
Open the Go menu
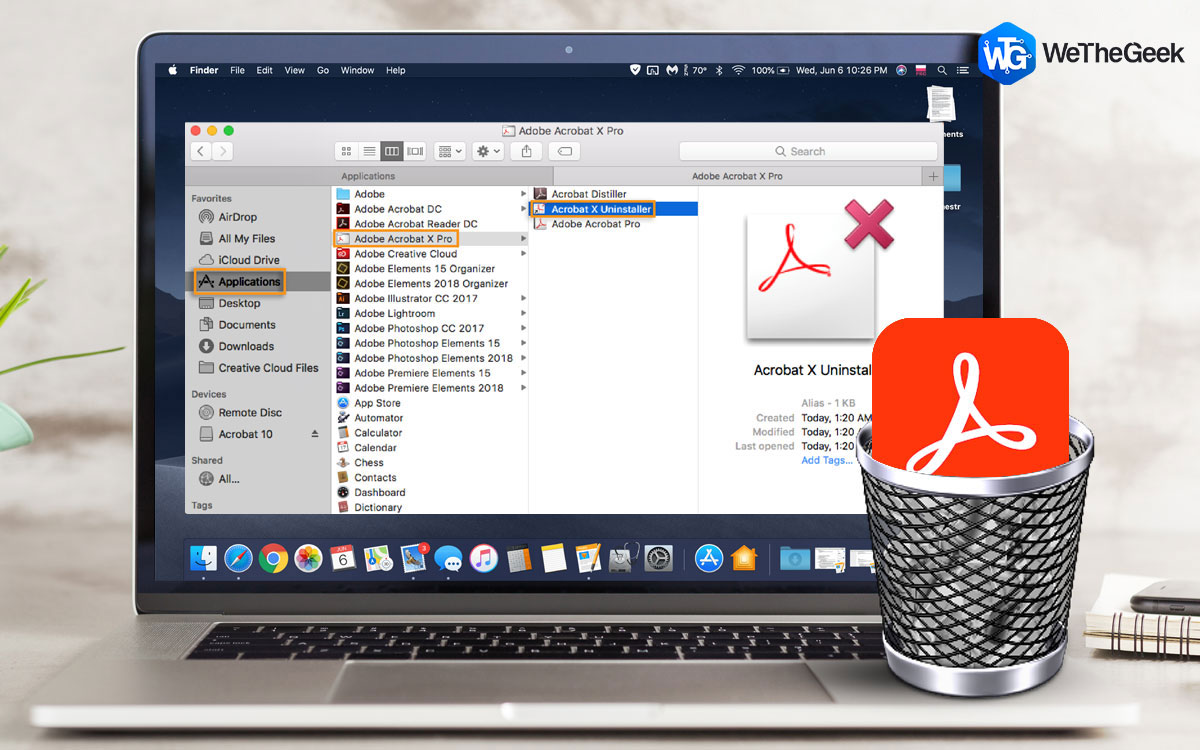click(323, 70)
